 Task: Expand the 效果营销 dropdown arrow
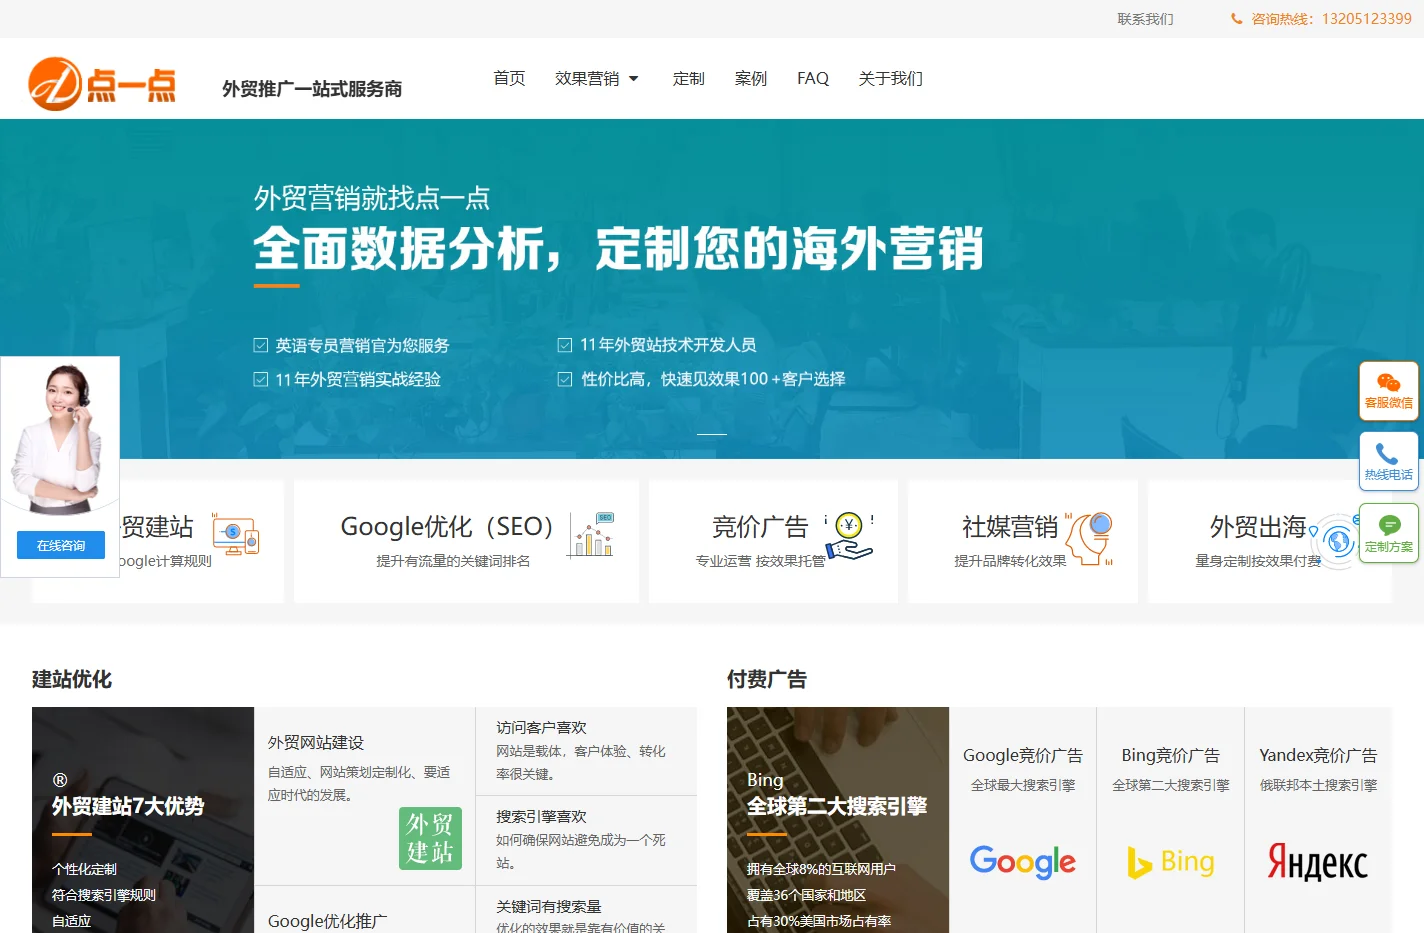click(633, 79)
